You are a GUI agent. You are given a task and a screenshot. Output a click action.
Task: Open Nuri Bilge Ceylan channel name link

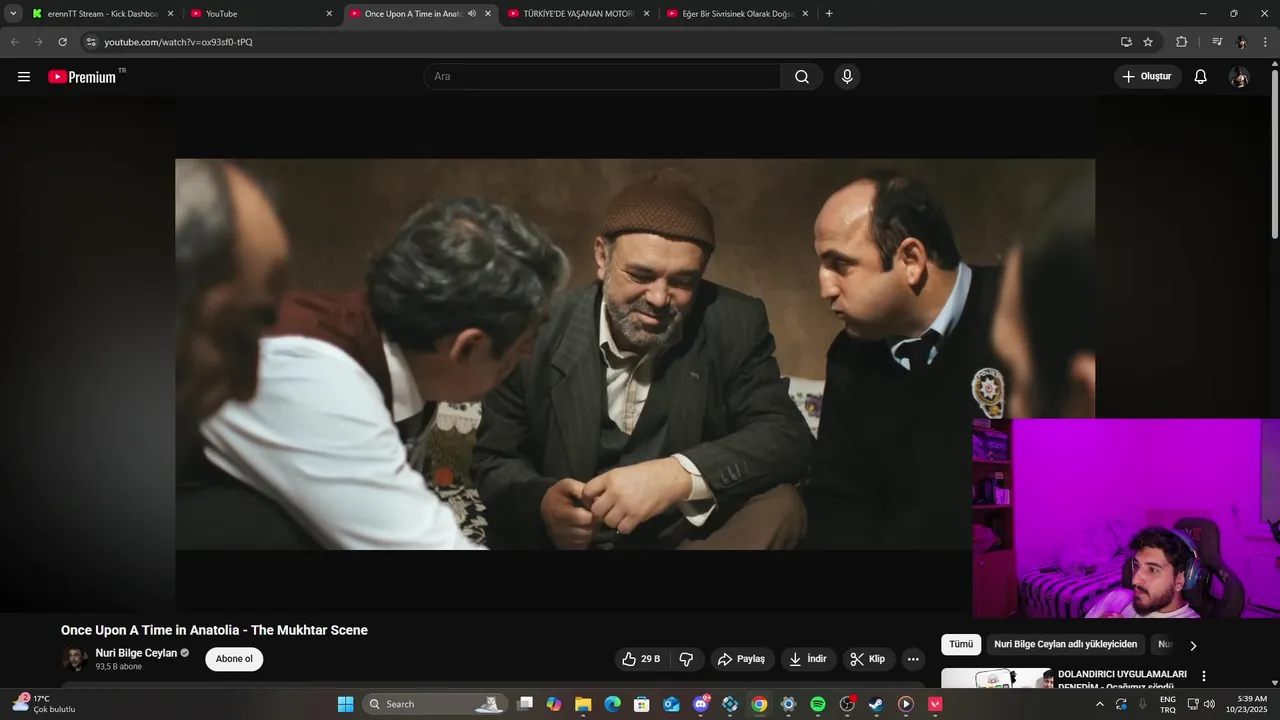coord(136,653)
